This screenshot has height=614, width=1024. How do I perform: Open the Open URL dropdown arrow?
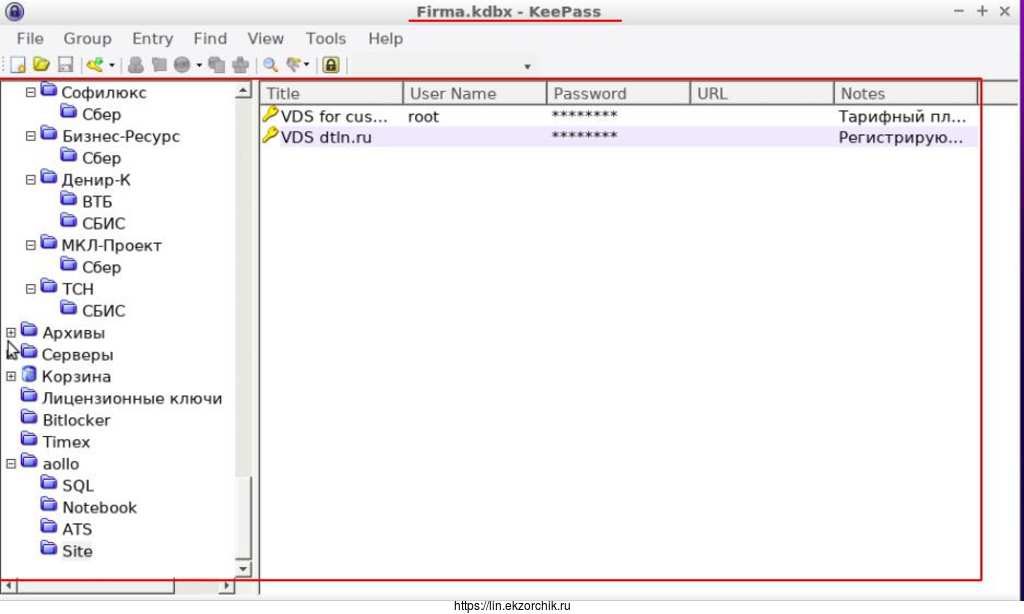[199, 65]
